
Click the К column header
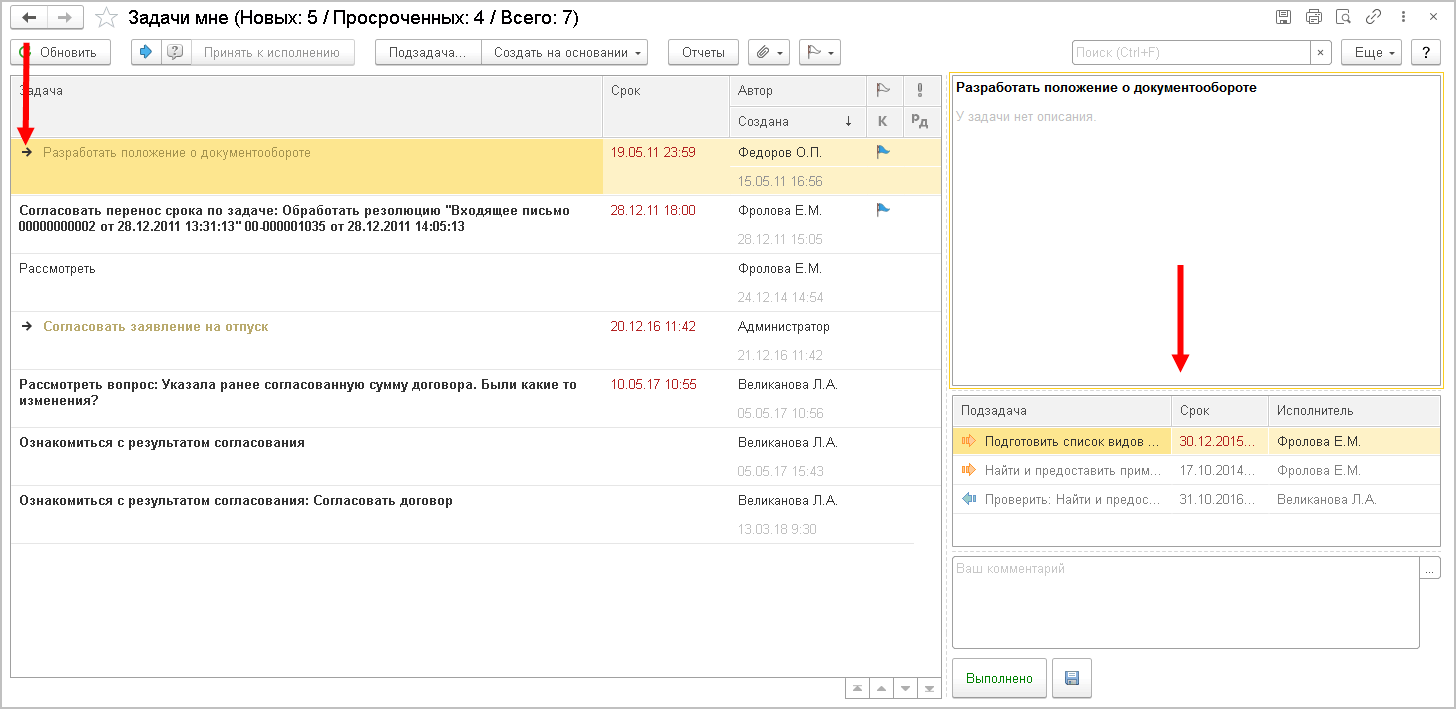tap(882, 121)
